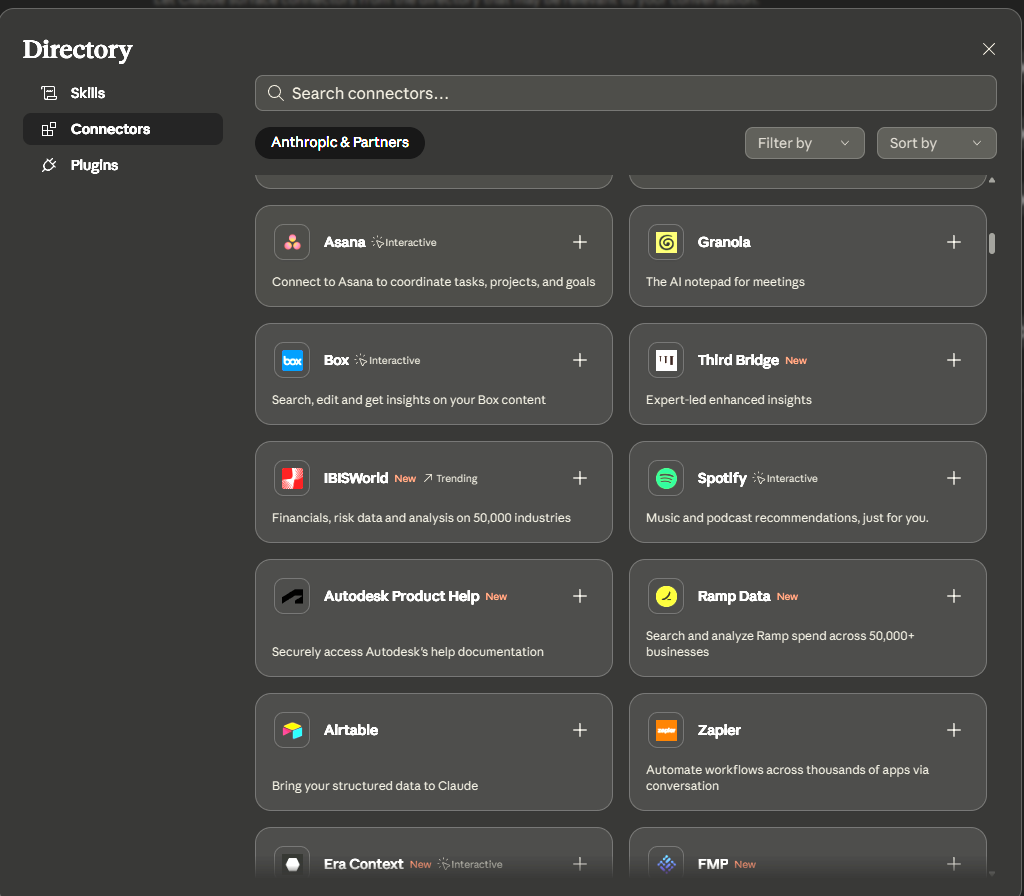The image size is (1024, 896).
Task: Open the Granola connector title
Action: click(724, 242)
